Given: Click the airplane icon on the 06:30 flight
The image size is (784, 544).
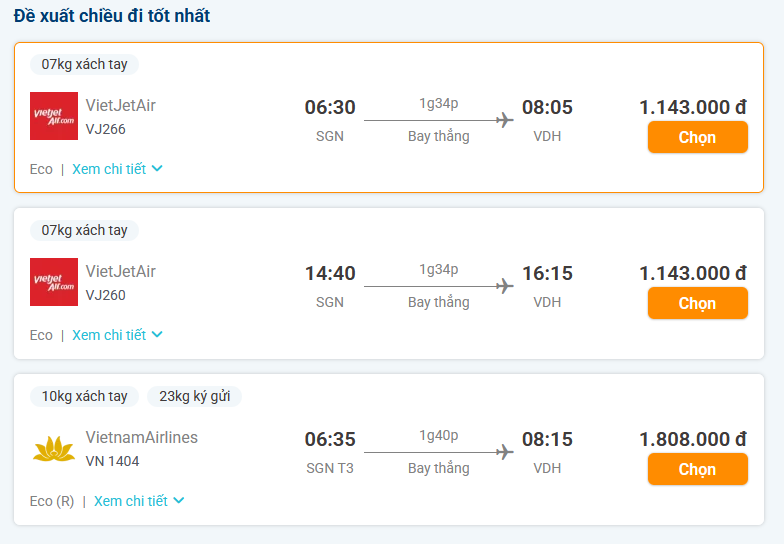Looking at the screenshot, I should (x=504, y=120).
